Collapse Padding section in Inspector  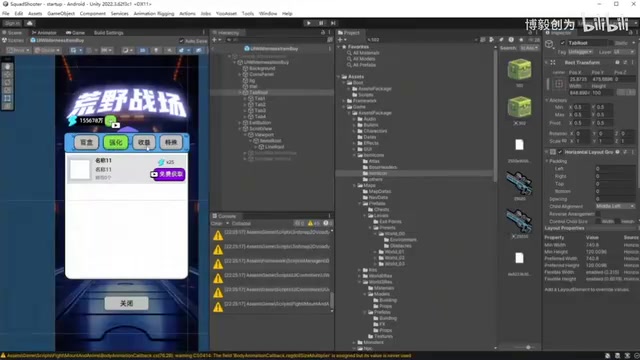[547, 161]
